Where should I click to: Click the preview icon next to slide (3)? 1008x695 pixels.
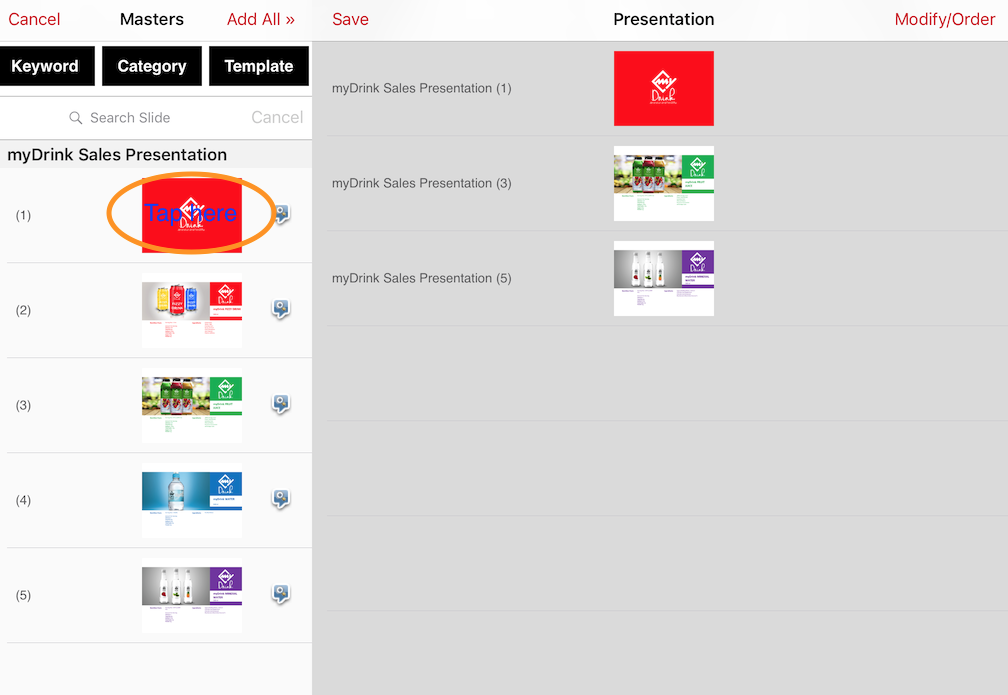[281, 405]
